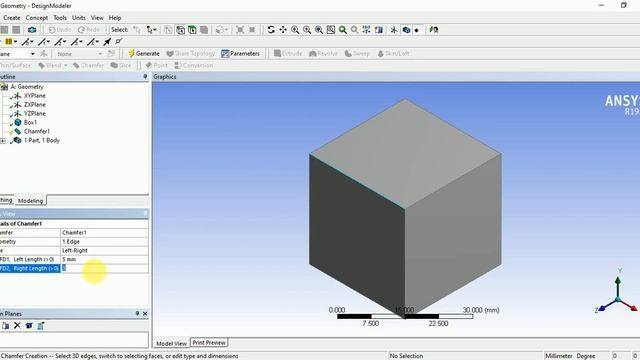Click the Generate lightning button
The height and width of the screenshot is (360, 640).
click(144, 53)
